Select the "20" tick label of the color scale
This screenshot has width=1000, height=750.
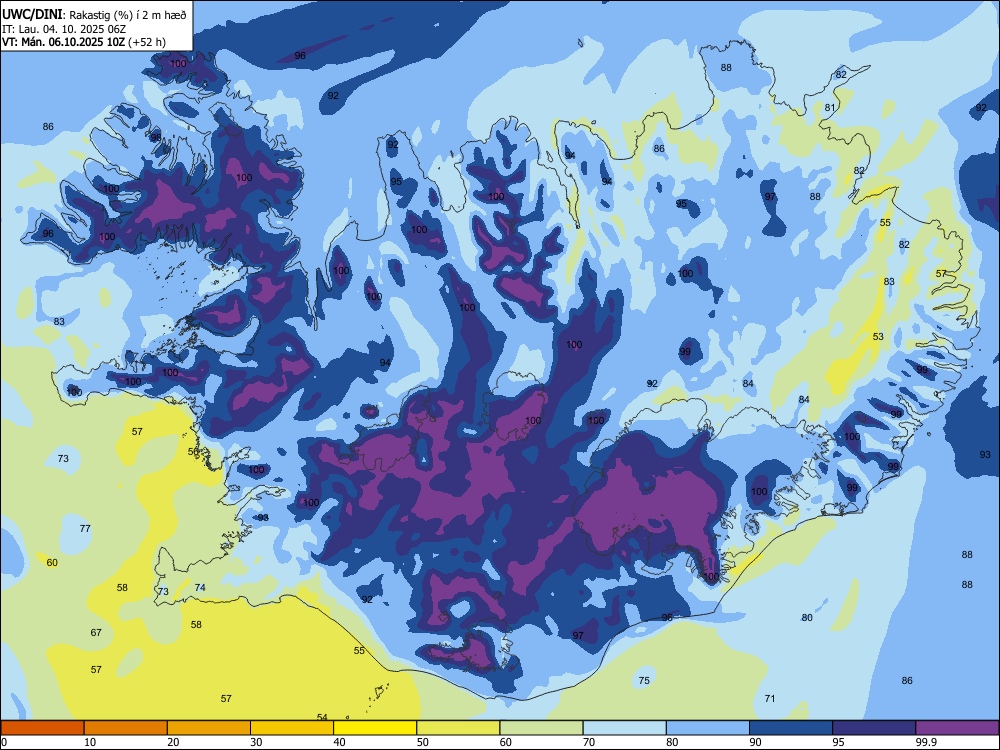[173, 742]
